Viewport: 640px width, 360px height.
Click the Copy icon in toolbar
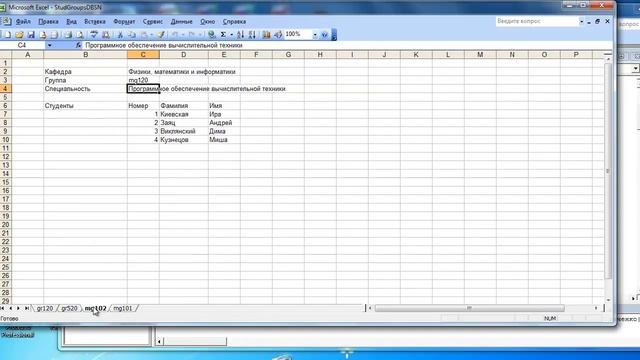coord(132,35)
